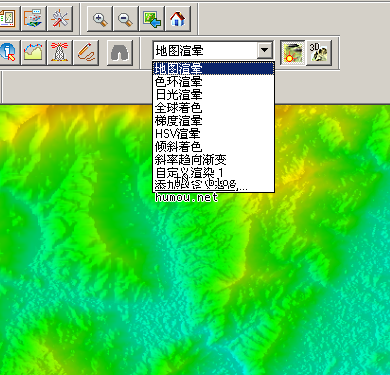Toggle hill shading sun icon
Screen dimensions: 390x375
pyautogui.click(x=292, y=52)
